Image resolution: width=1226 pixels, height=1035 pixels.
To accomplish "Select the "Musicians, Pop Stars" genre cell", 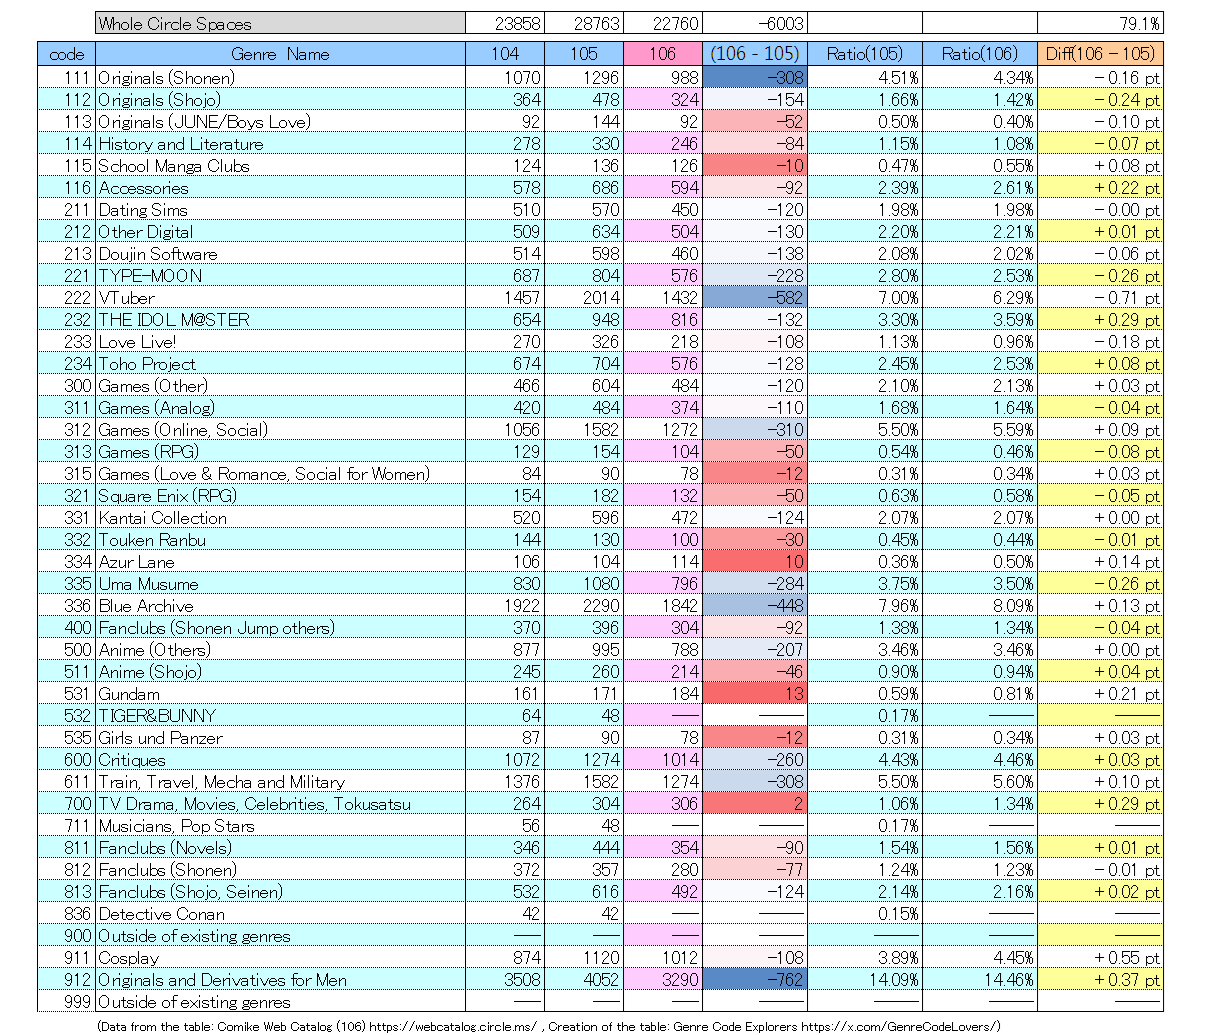I will tap(280, 826).
